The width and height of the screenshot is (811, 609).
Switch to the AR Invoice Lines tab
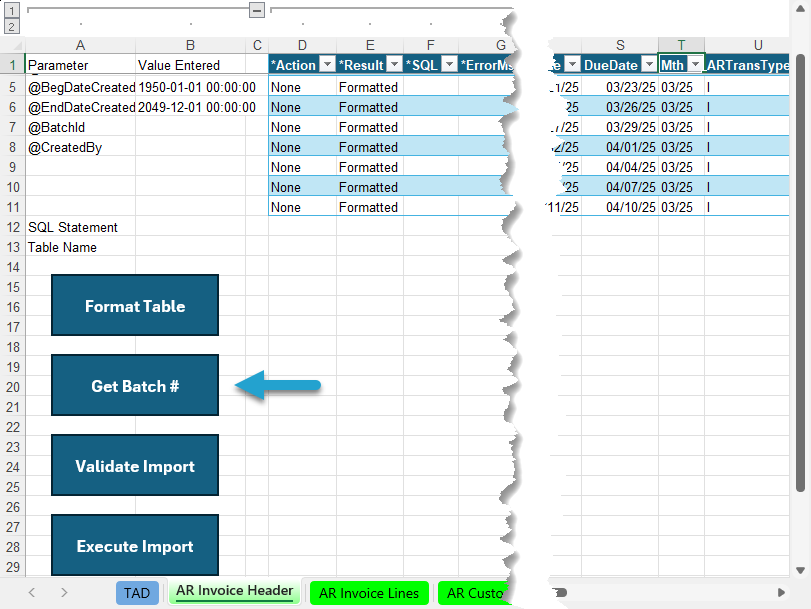click(x=369, y=593)
